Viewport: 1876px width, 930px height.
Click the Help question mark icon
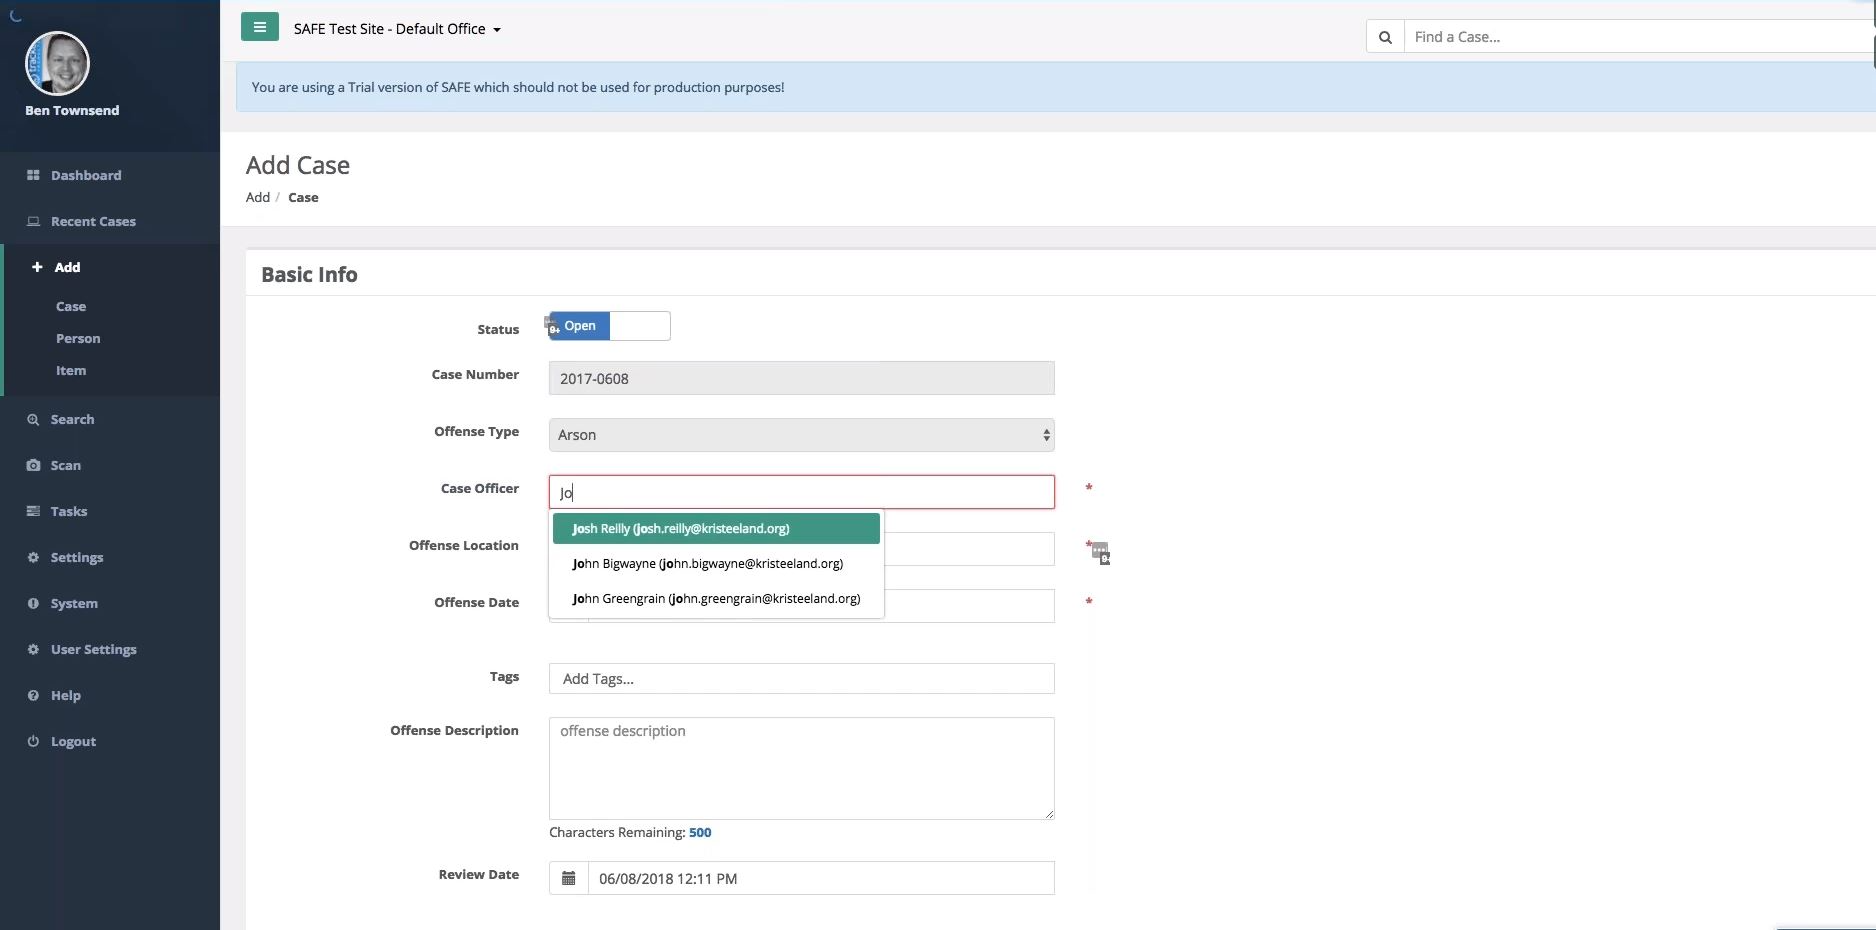[33, 695]
